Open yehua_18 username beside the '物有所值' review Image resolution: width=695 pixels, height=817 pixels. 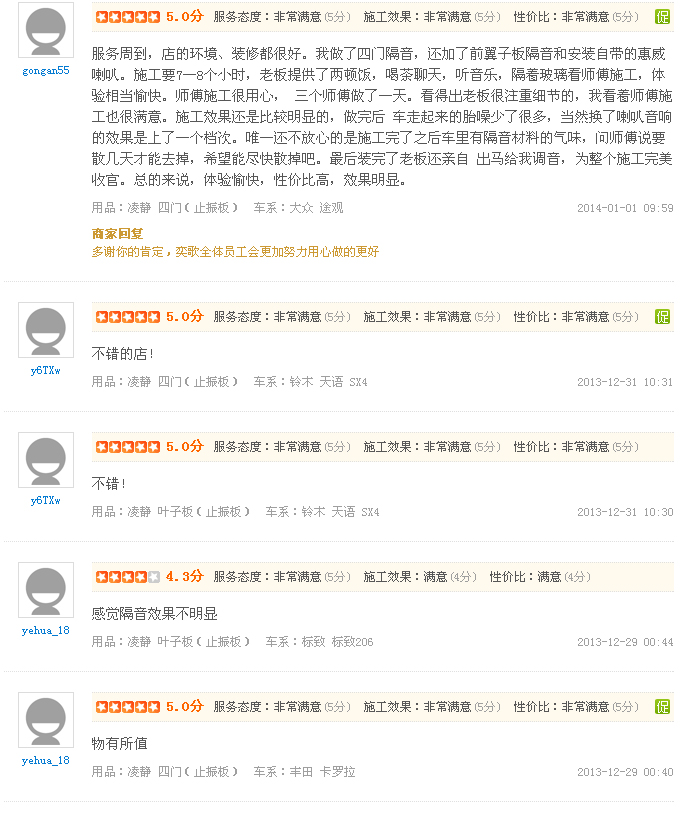pos(46,761)
